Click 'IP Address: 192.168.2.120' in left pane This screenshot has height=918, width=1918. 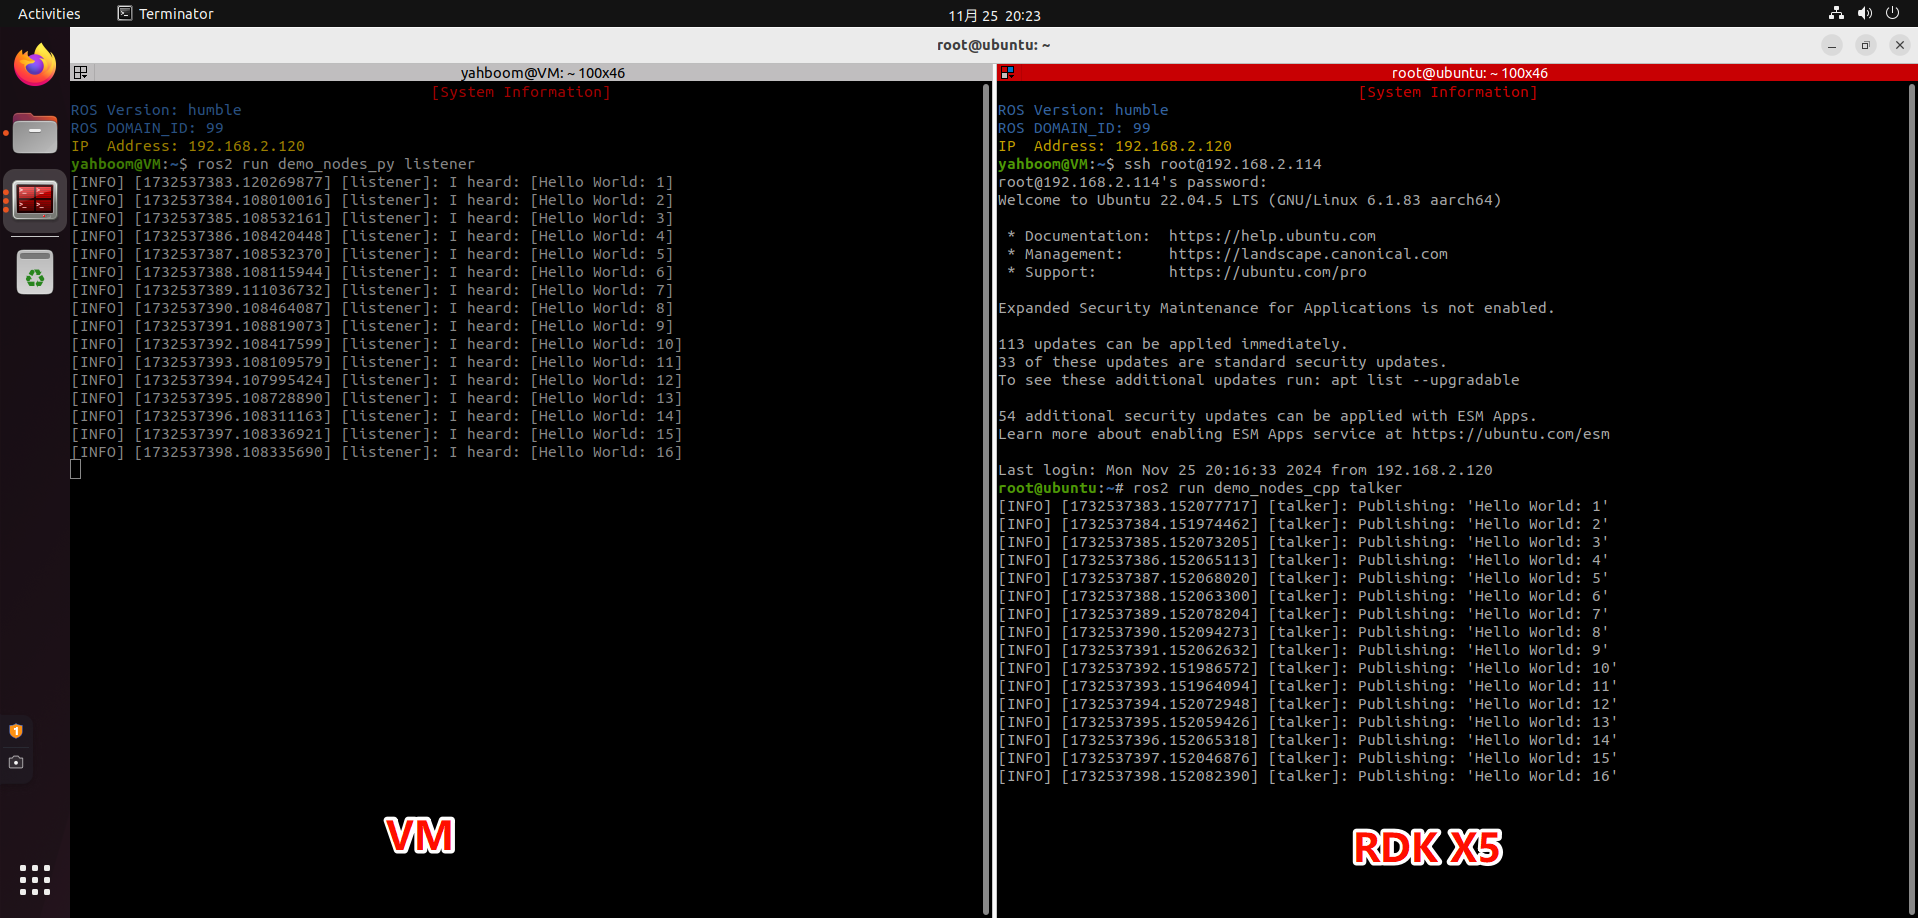pos(188,146)
